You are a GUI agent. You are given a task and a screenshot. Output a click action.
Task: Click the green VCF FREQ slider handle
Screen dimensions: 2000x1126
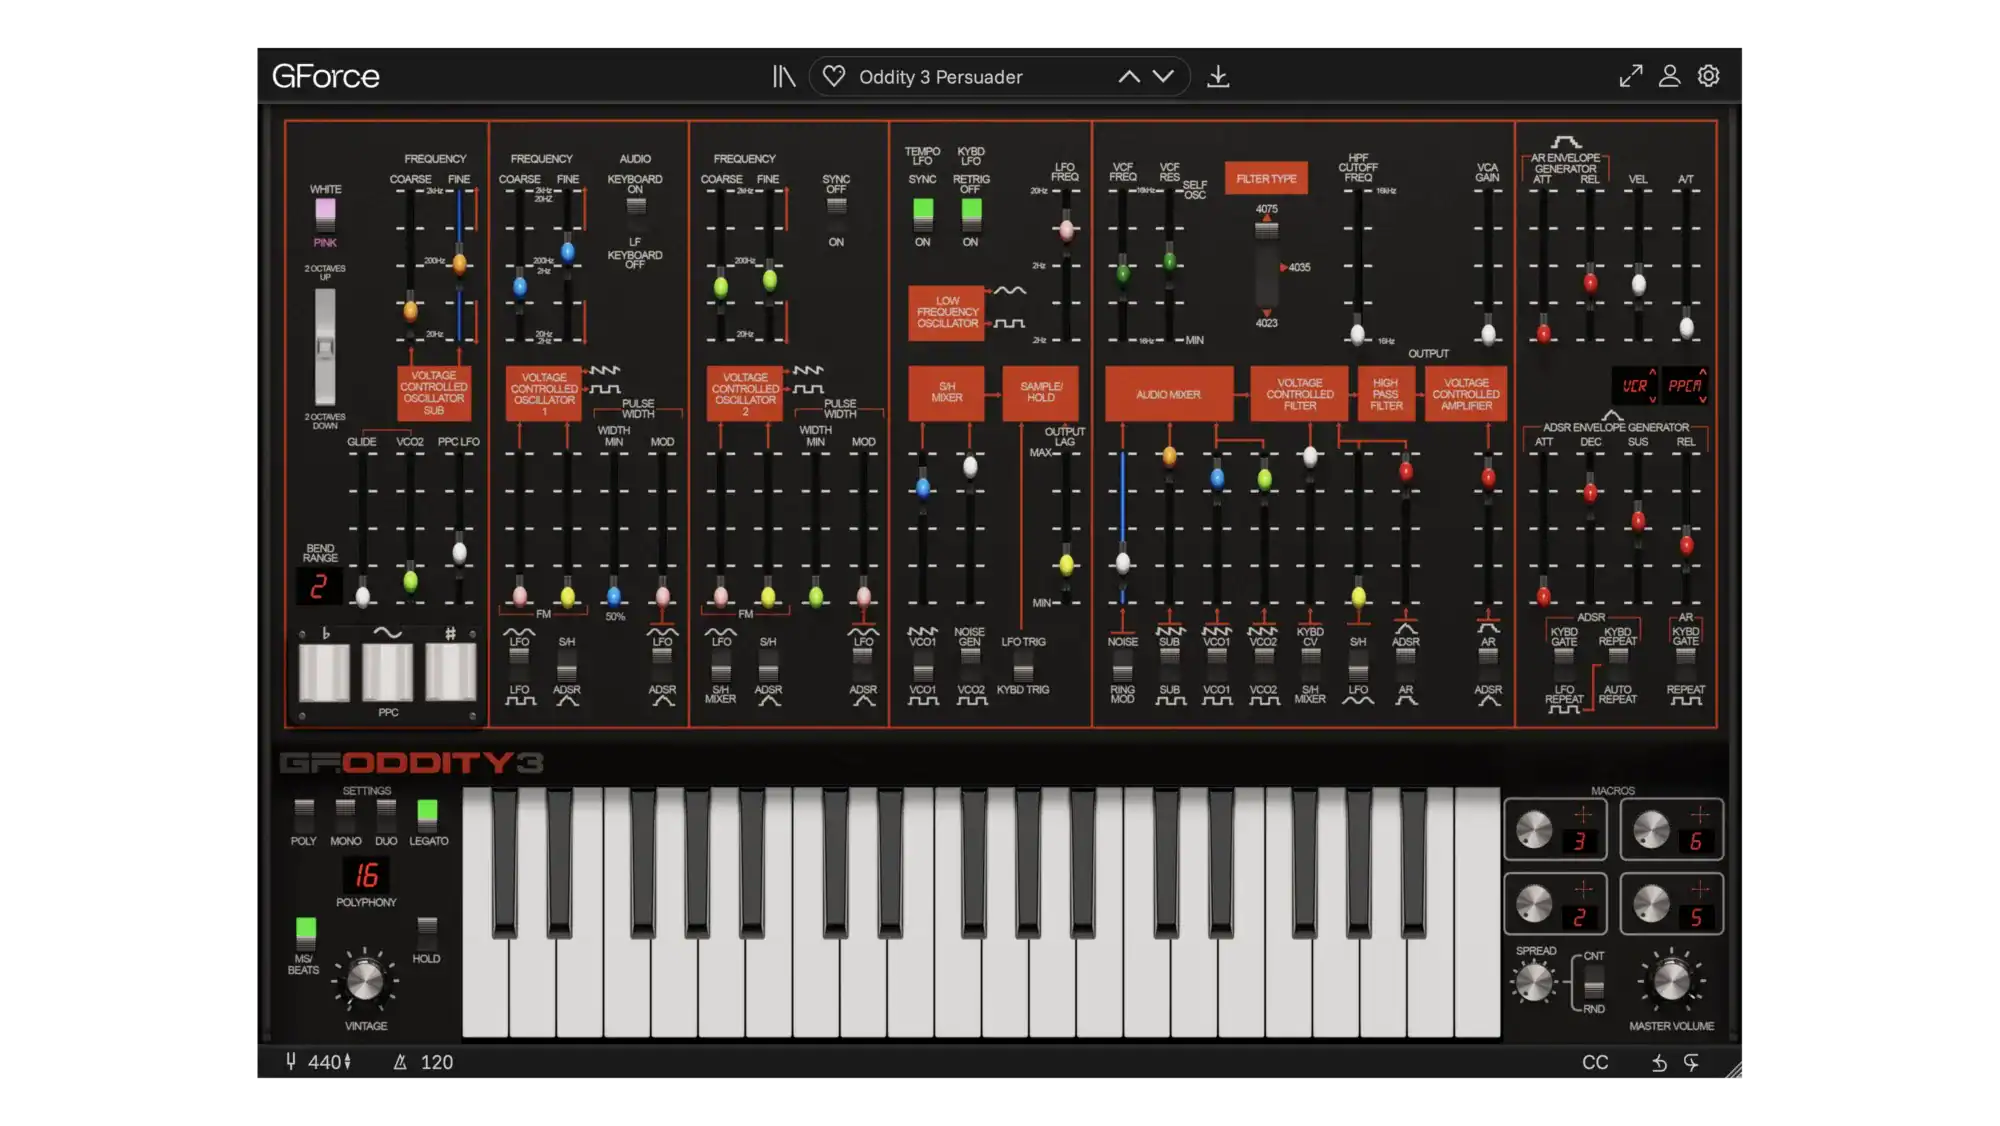pyautogui.click(x=1123, y=272)
